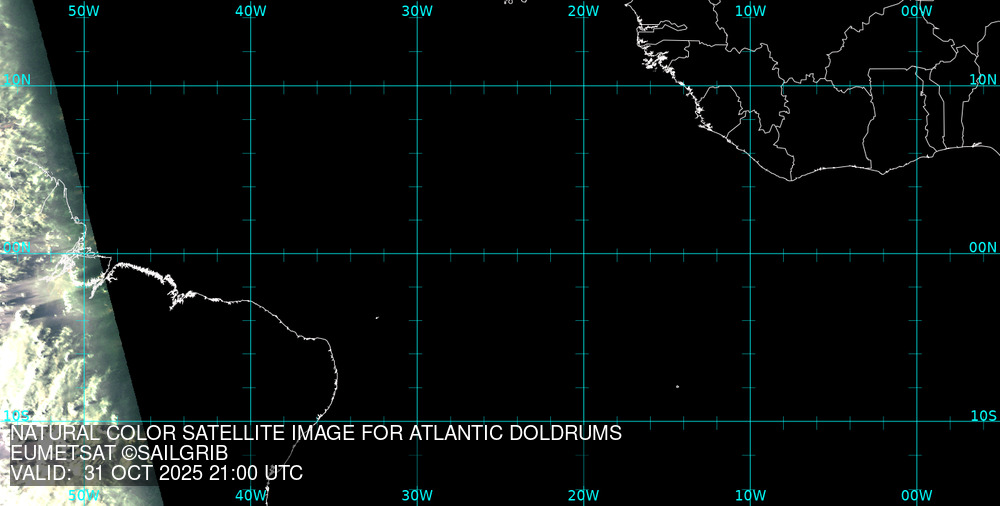Click the grid intersection of 30W and equator

coord(417,253)
